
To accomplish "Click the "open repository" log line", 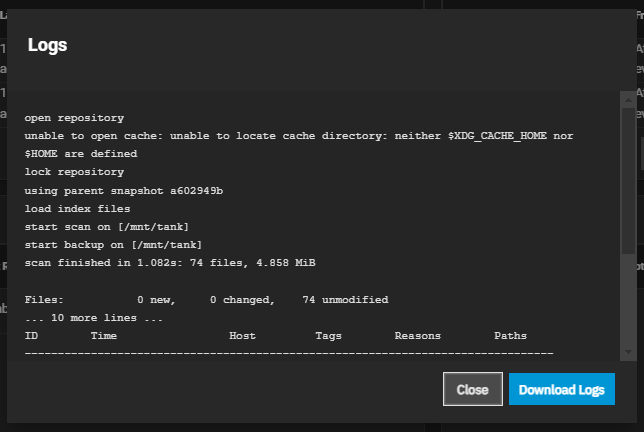I will pyautogui.click(x=74, y=118).
